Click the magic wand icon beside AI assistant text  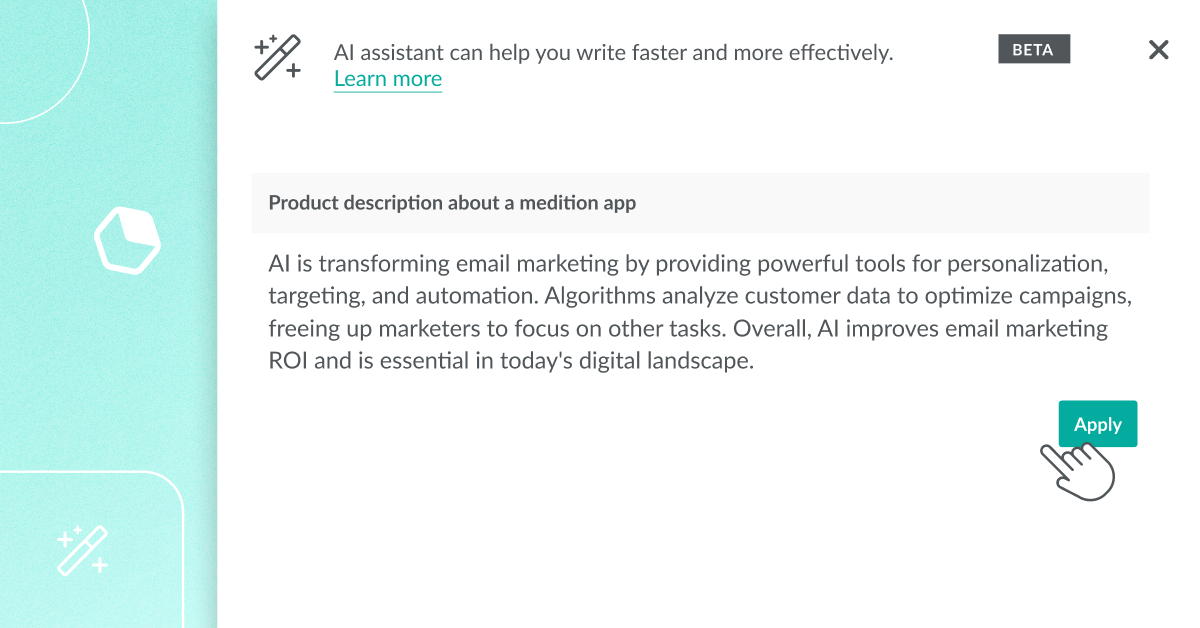pos(277,57)
